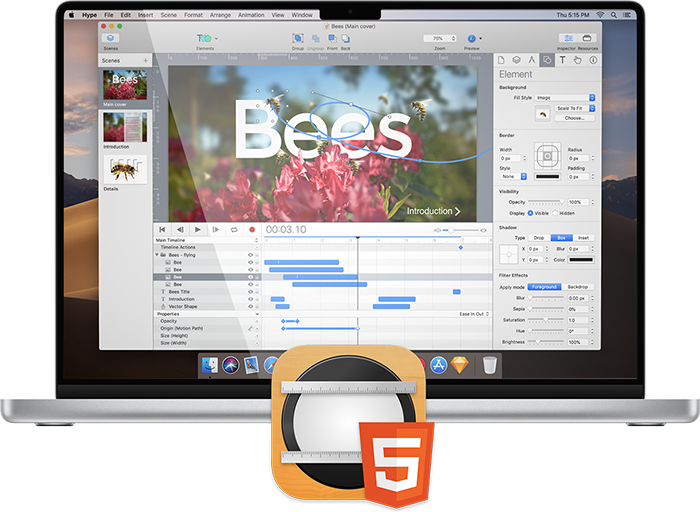Select the Introduction scene thumbnail
Screen dimensions: 700x512
click(125, 127)
